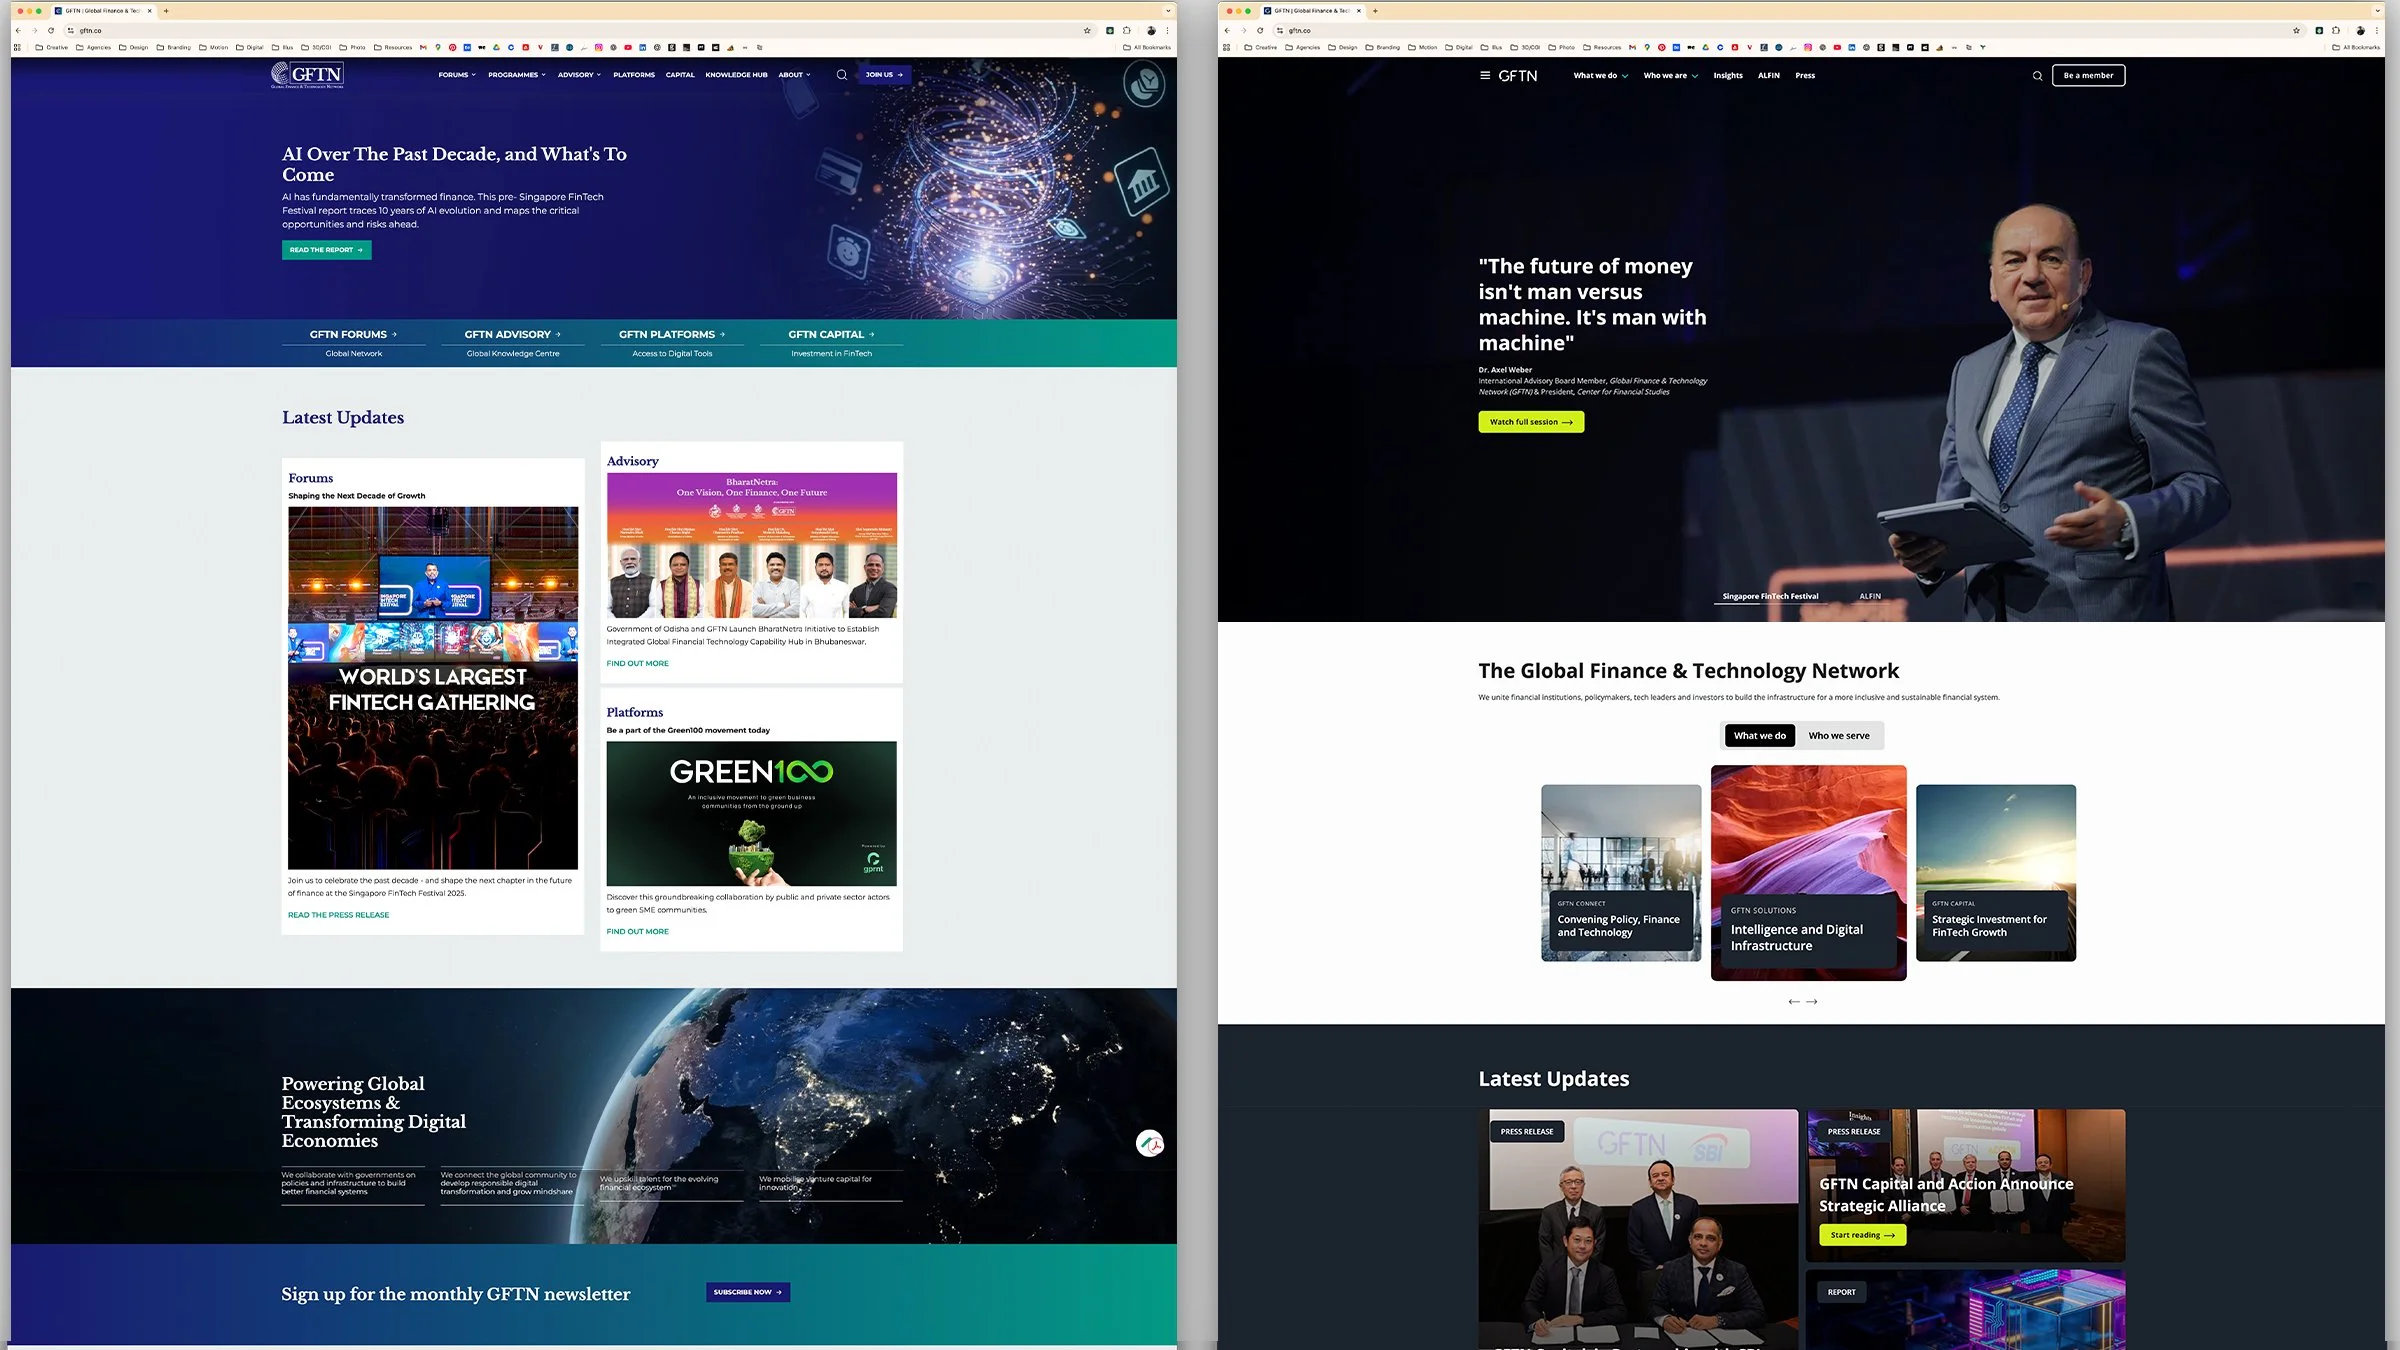
Task: Click the JOIN US button in the left window
Action: 884,75
